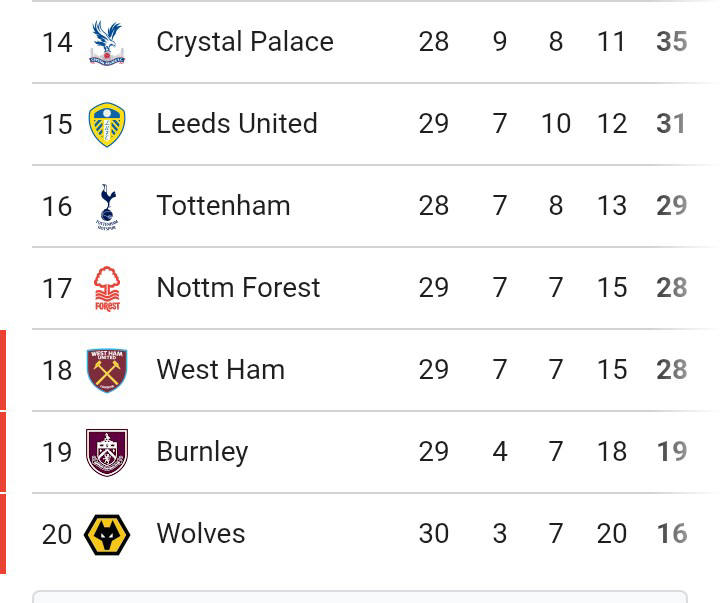Click the Nottm Forest tree crest
This screenshot has width=720, height=603.
tap(107, 289)
